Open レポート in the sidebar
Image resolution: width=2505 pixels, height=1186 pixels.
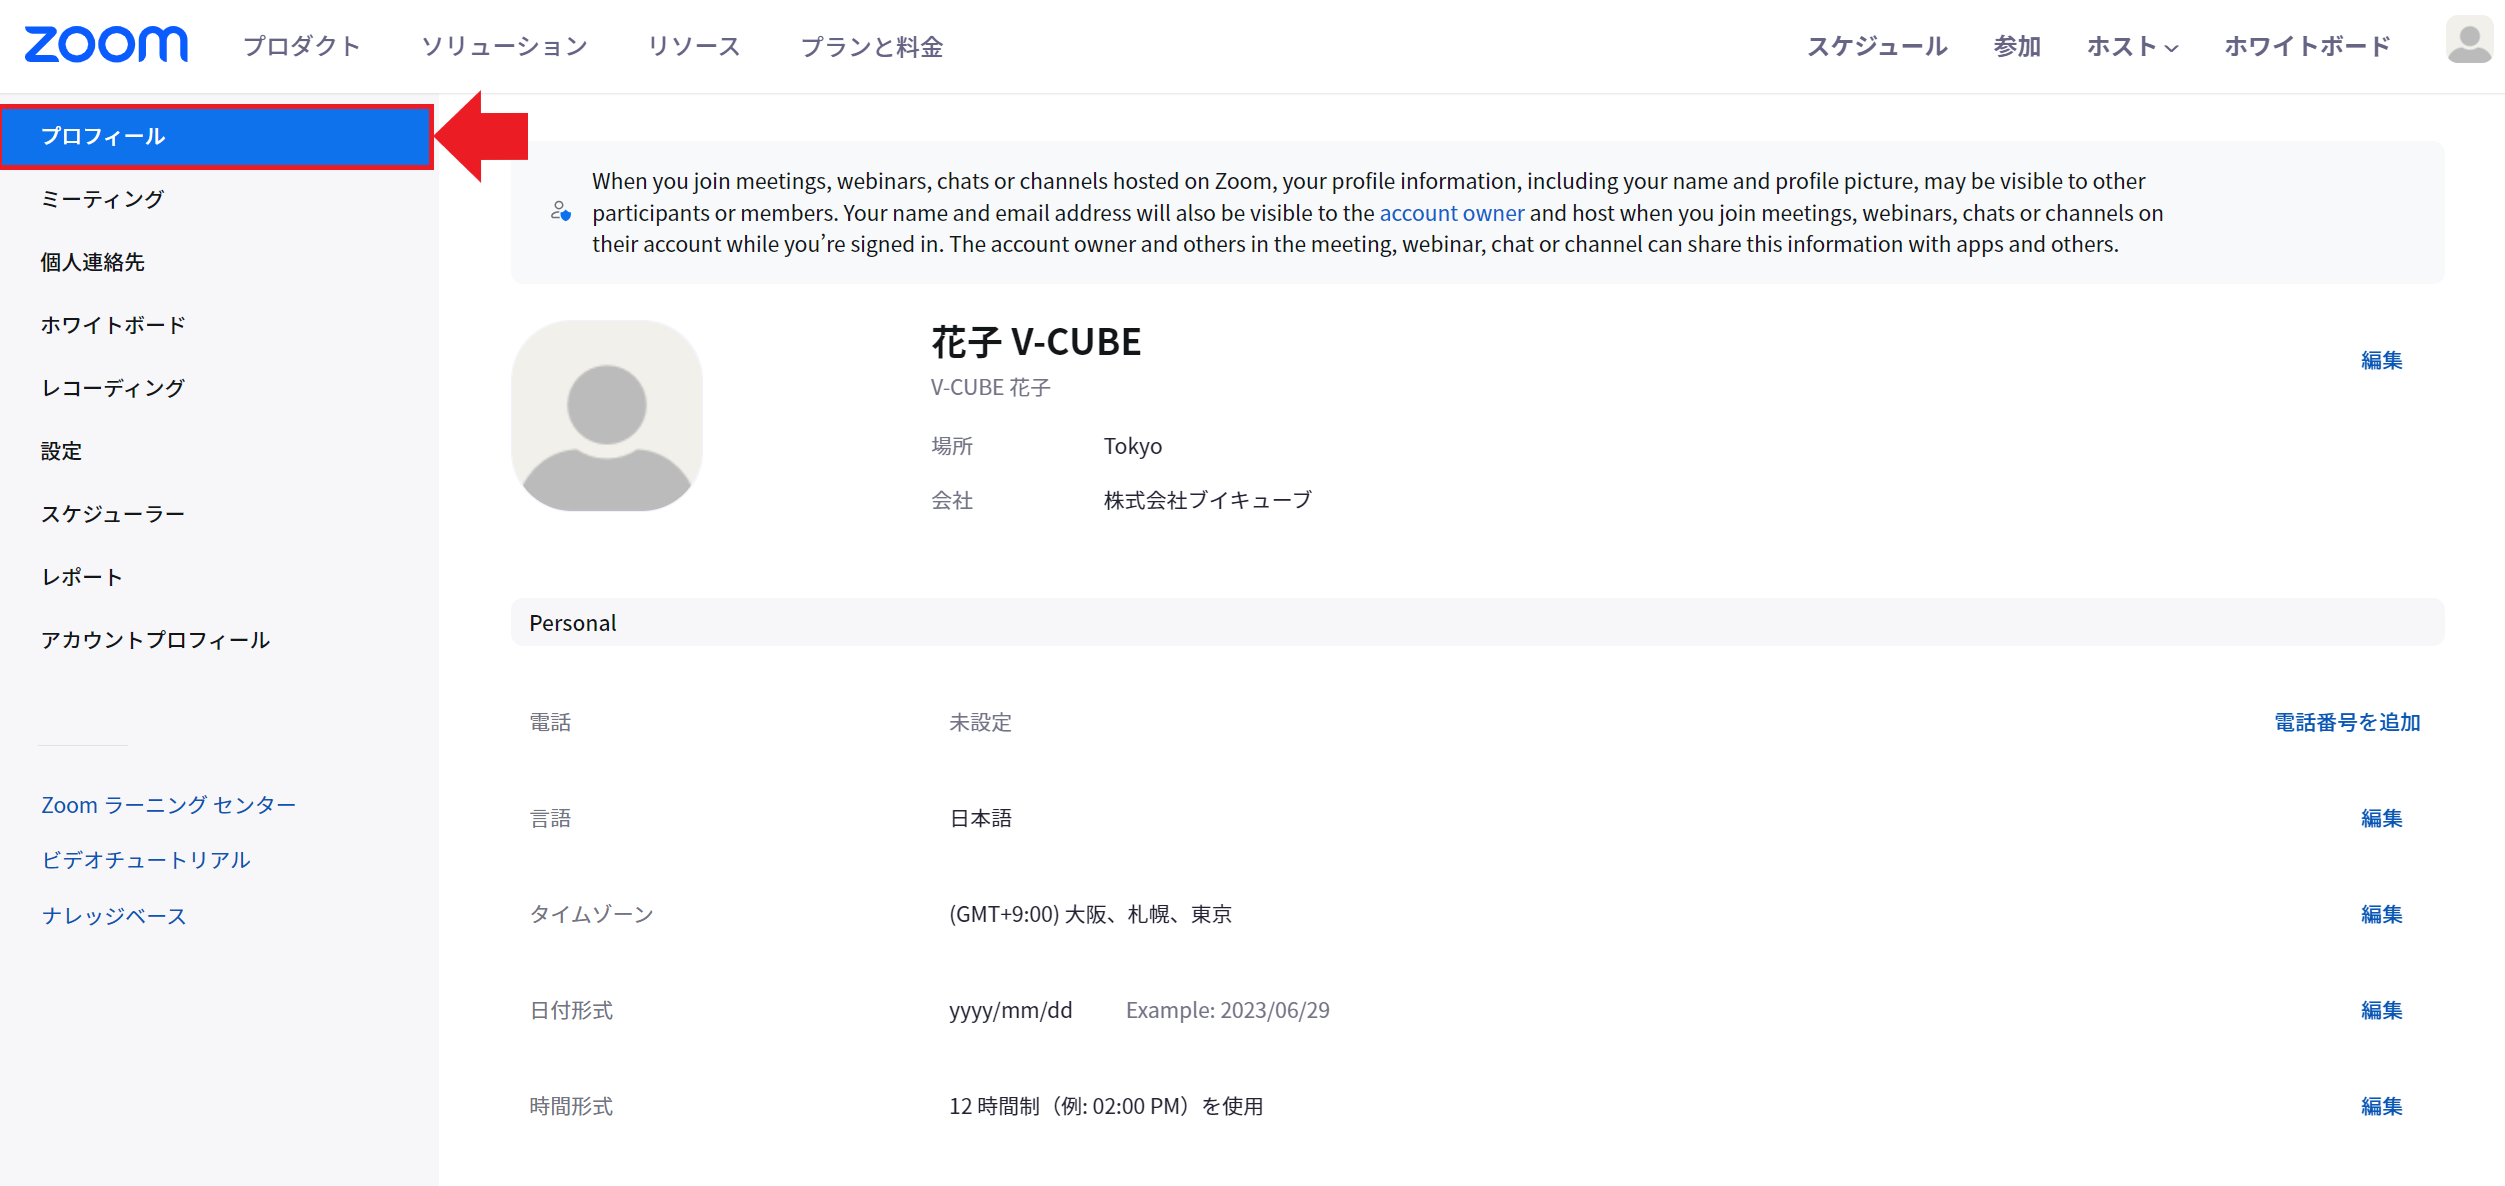pyautogui.click(x=82, y=577)
